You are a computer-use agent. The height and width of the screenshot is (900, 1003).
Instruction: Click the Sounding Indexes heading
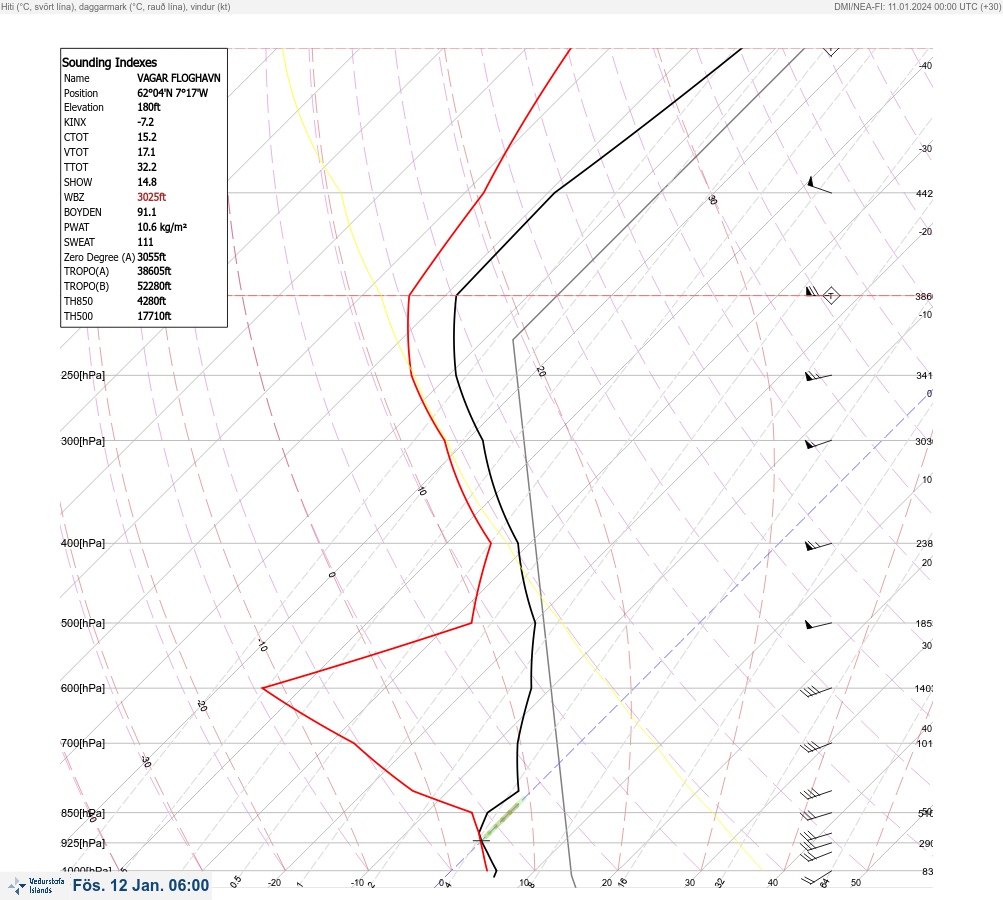(109, 63)
